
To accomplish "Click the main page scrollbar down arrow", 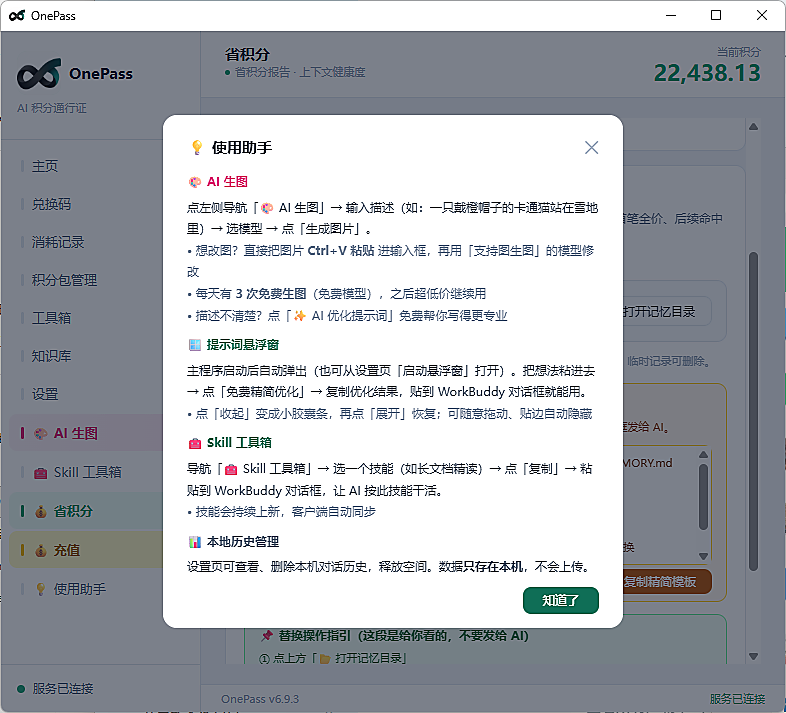I will (753, 656).
